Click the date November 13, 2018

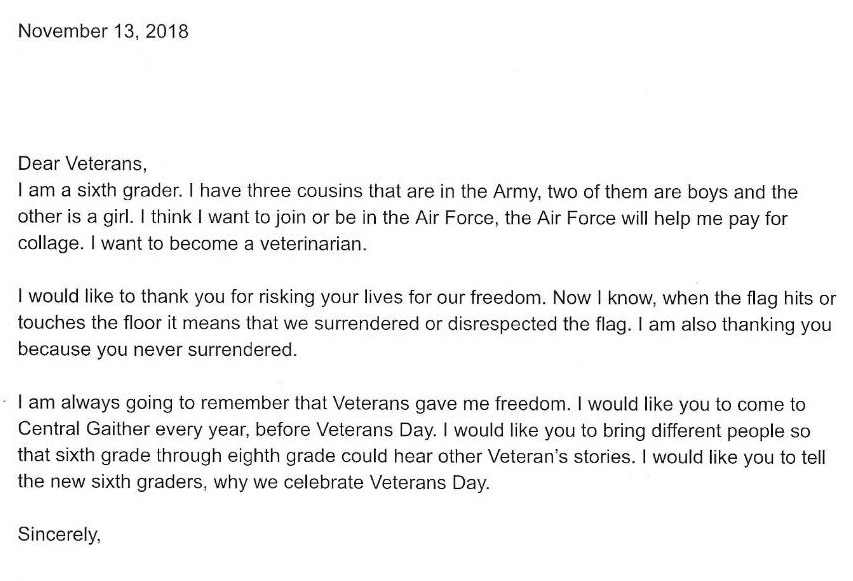coord(103,31)
